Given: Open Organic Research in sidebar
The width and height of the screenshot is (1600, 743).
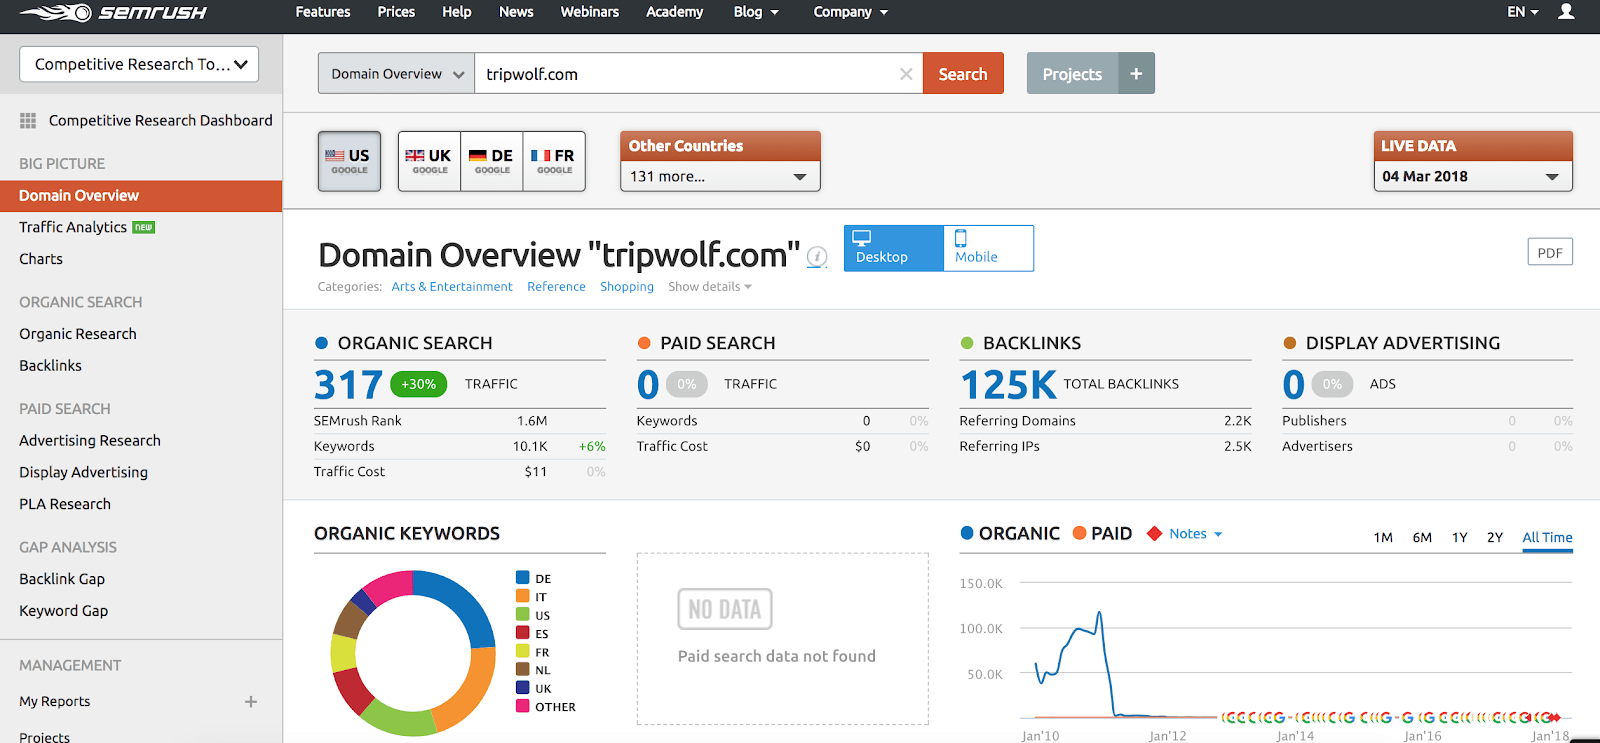Looking at the screenshot, I should point(78,334).
